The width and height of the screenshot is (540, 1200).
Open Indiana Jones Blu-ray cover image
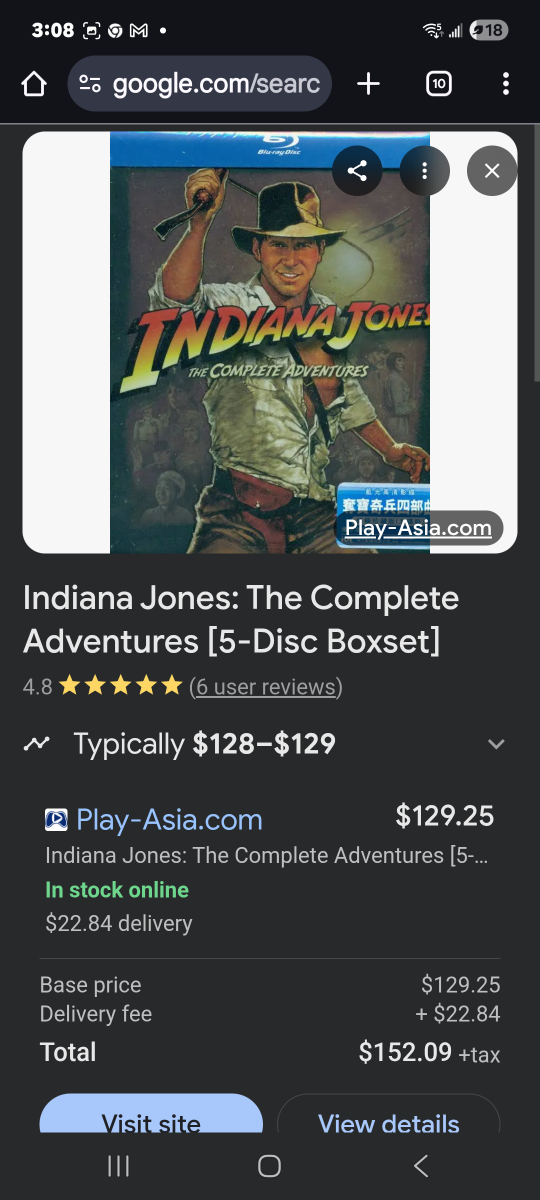coord(270,343)
